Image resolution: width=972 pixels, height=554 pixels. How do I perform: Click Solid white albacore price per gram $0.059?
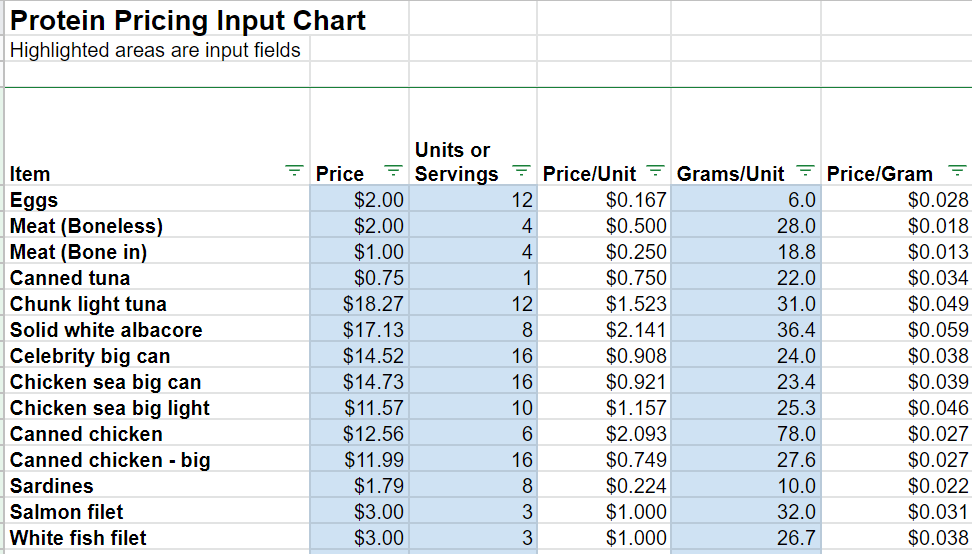pyautogui.click(x=897, y=330)
